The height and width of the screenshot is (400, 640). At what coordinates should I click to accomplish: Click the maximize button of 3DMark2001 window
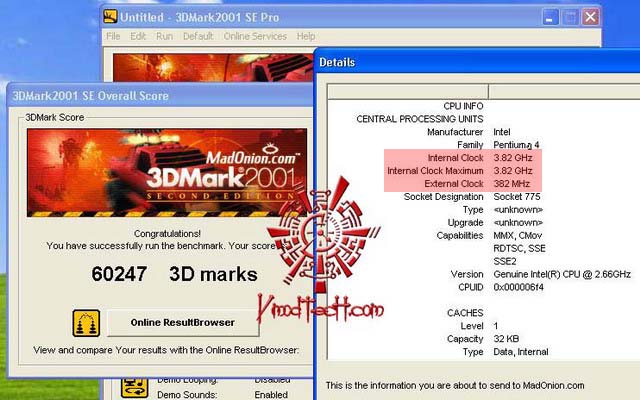pyautogui.click(x=570, y=17)
